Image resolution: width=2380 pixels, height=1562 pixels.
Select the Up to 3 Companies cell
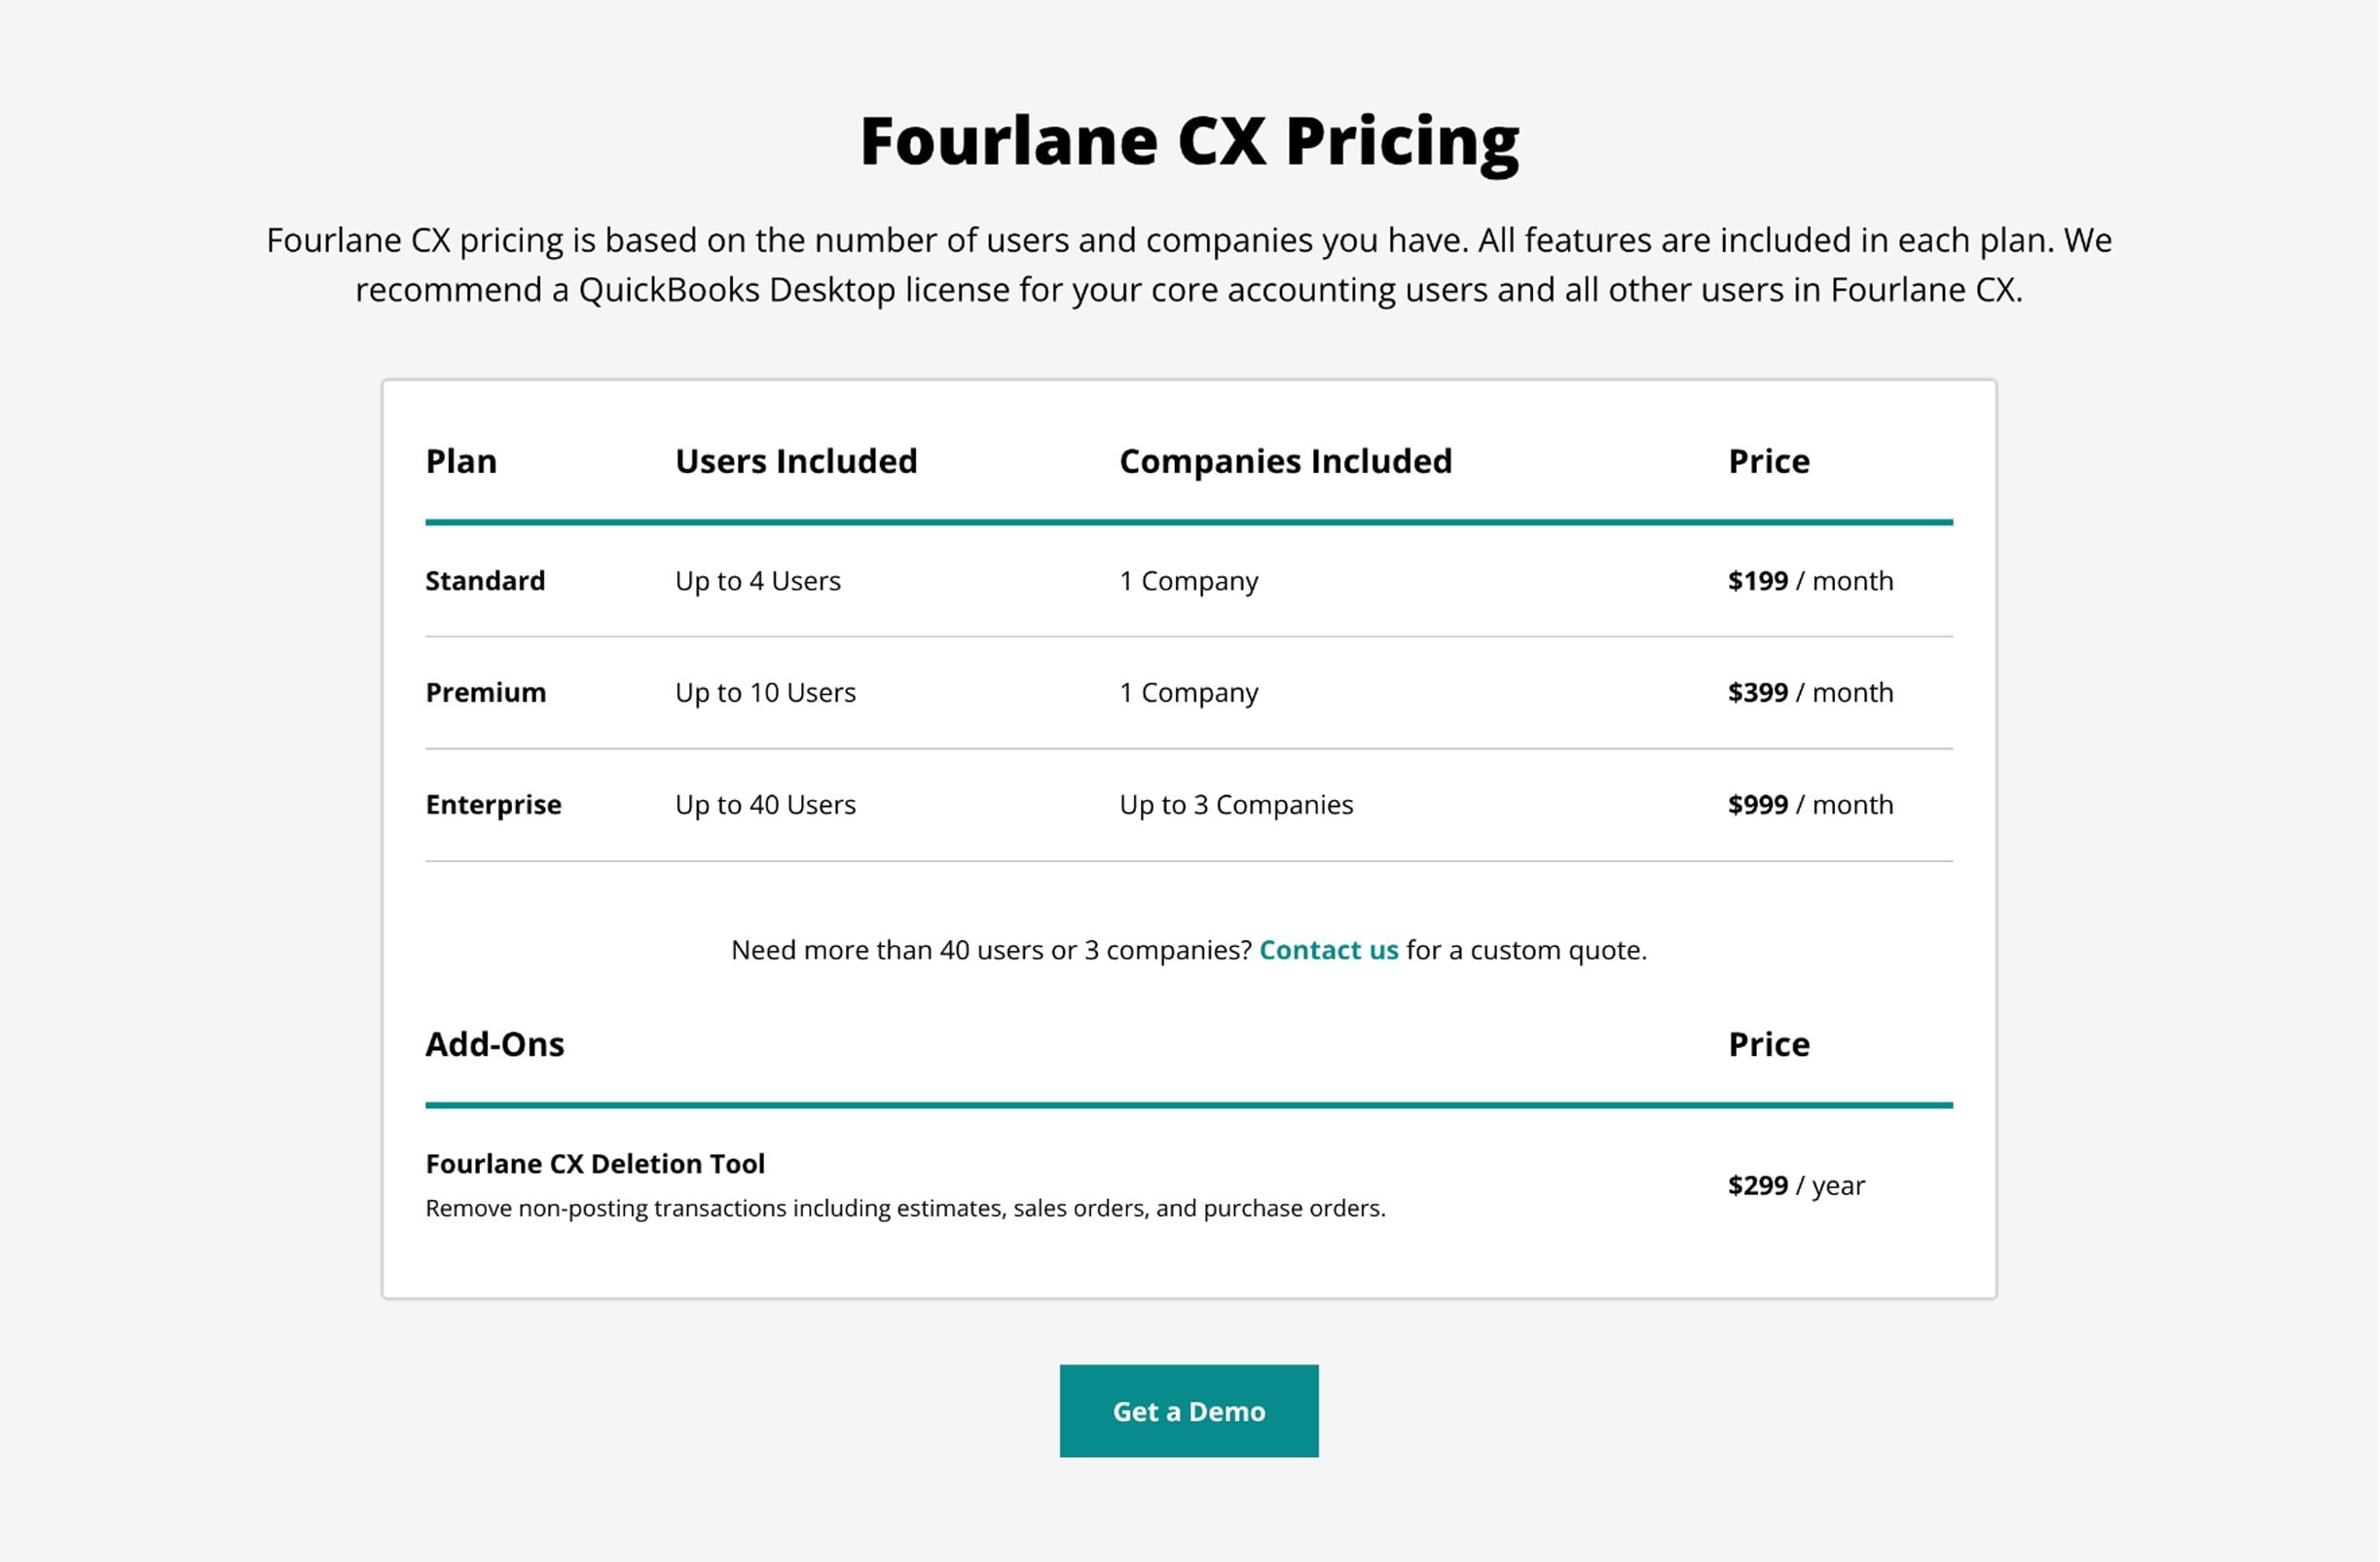(1235, 804)
